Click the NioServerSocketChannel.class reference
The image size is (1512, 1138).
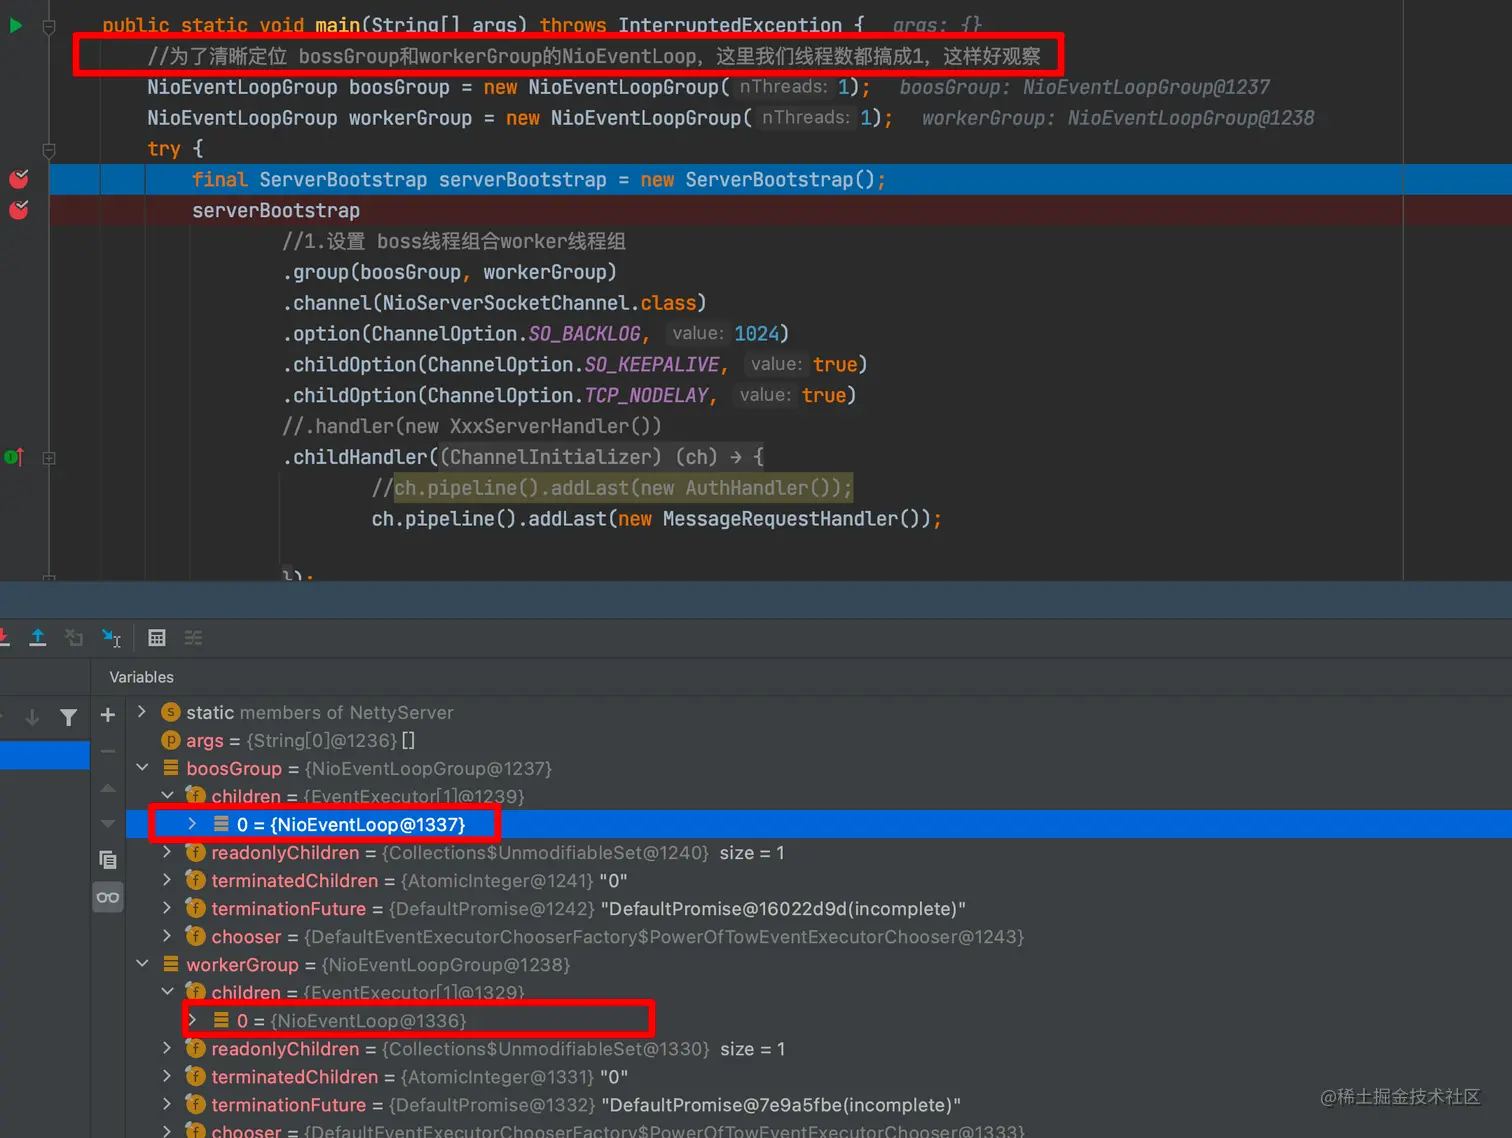click(x=540, y=302)
